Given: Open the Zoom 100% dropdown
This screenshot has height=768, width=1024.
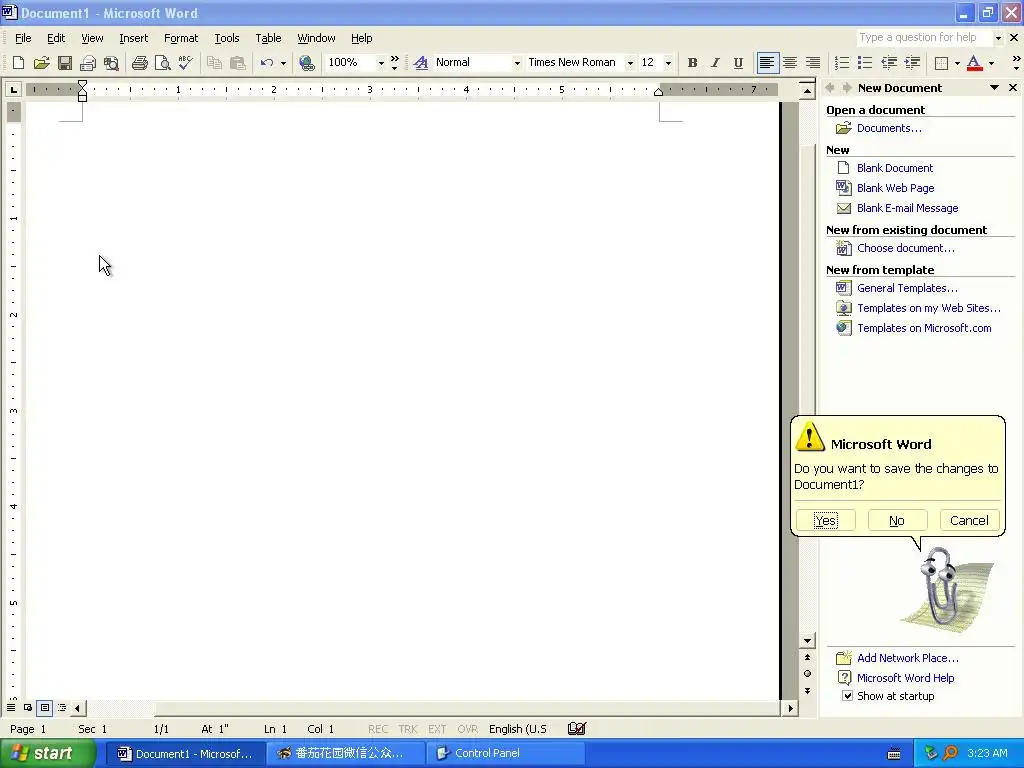Looking at the screenshot, I should 381,63.
